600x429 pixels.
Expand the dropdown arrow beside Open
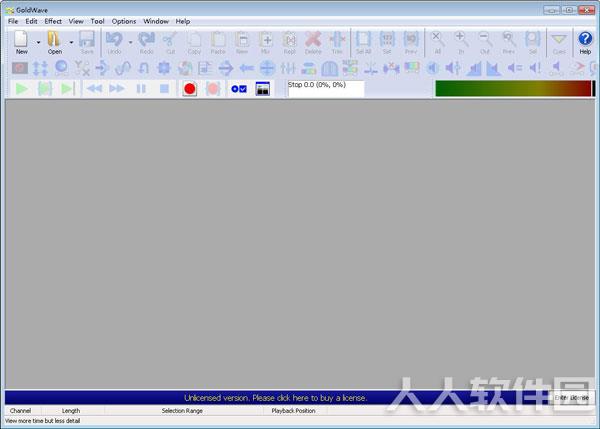71,42
